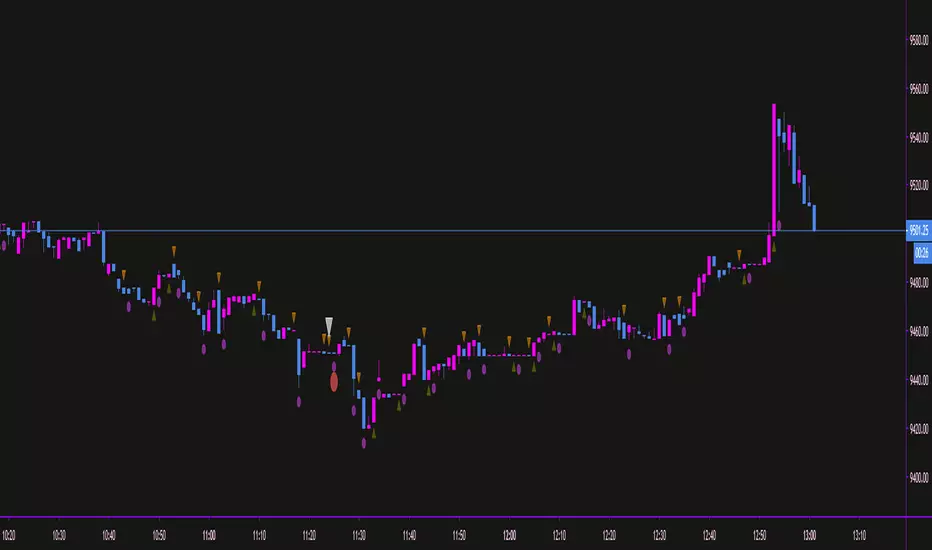Click the 9540.00 price axis label

[918, 137]
